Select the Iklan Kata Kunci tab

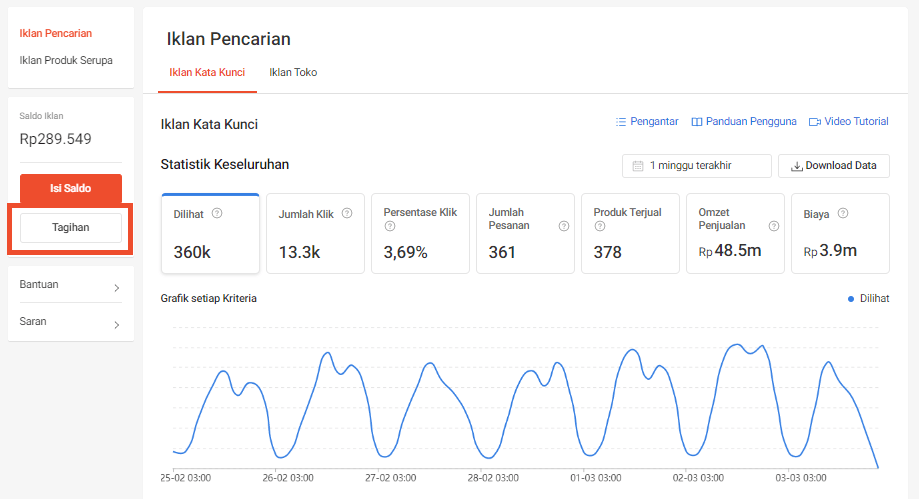[x=207, y=72]
